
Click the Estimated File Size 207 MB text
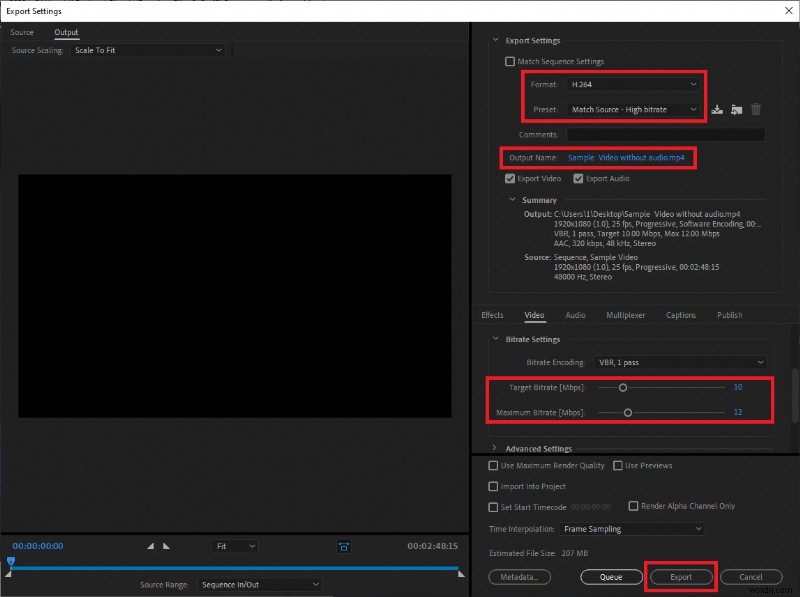coord(538,553)
